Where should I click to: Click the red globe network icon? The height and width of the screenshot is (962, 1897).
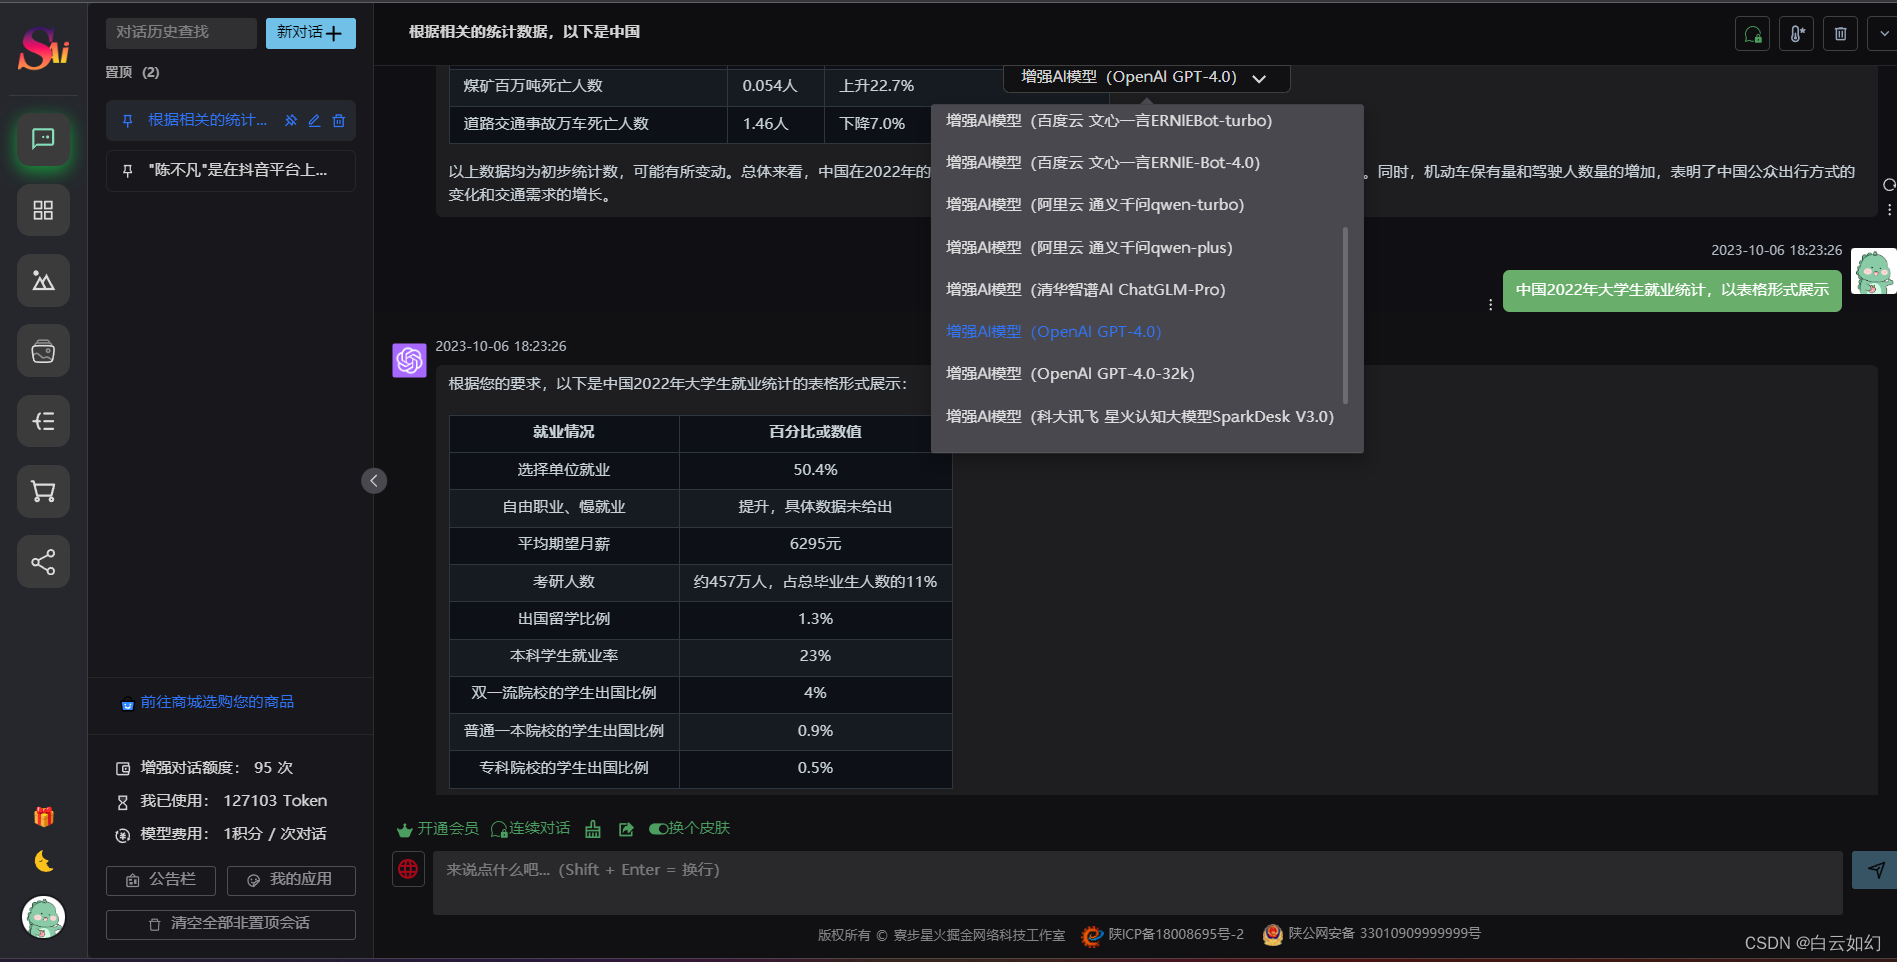click(x=408, y=869)
